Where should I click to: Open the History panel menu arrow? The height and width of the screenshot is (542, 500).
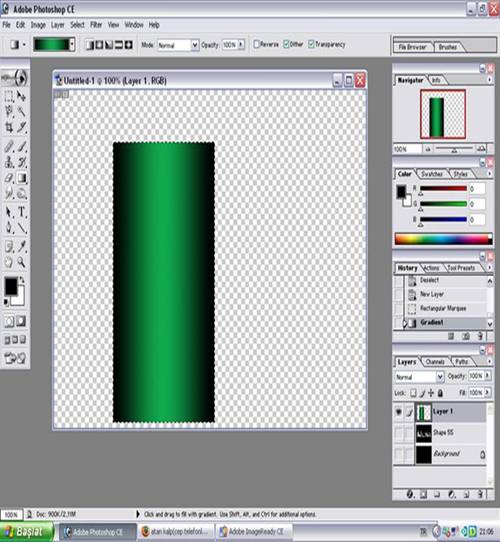point(490,268)
